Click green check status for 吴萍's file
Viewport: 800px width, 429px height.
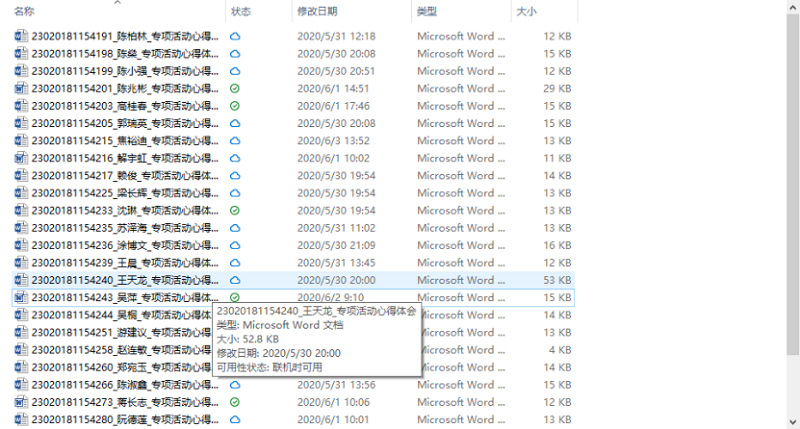click(x=235, y=298)
